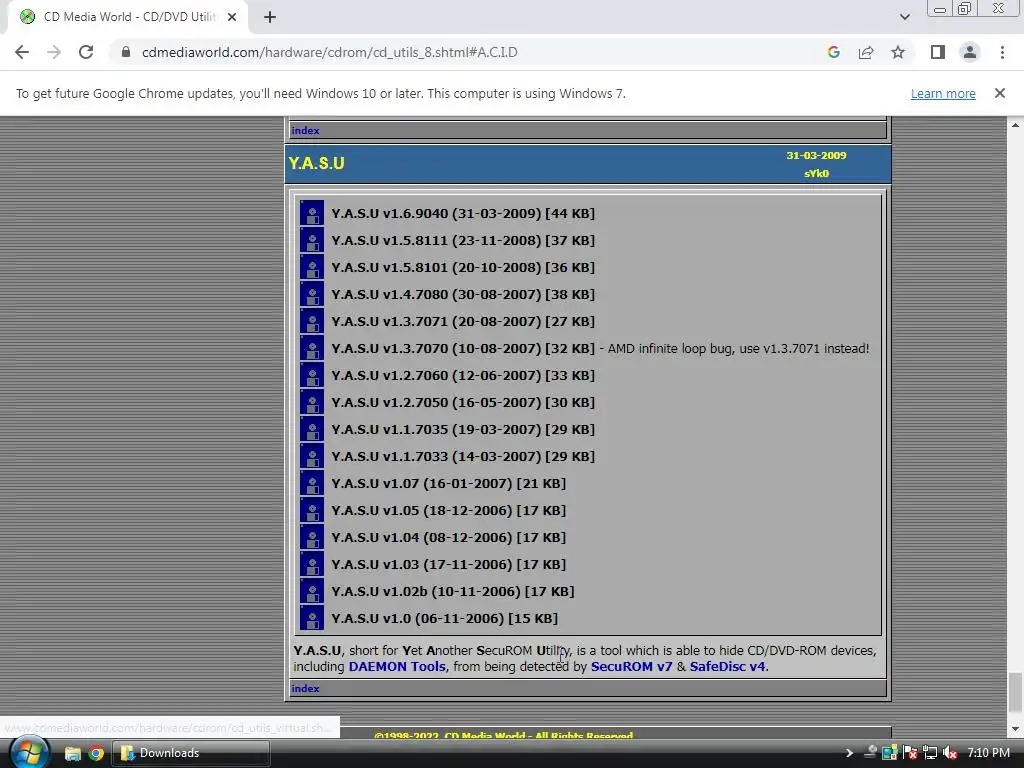Switch to Downloads window in taskbar

tap(191, 753)
